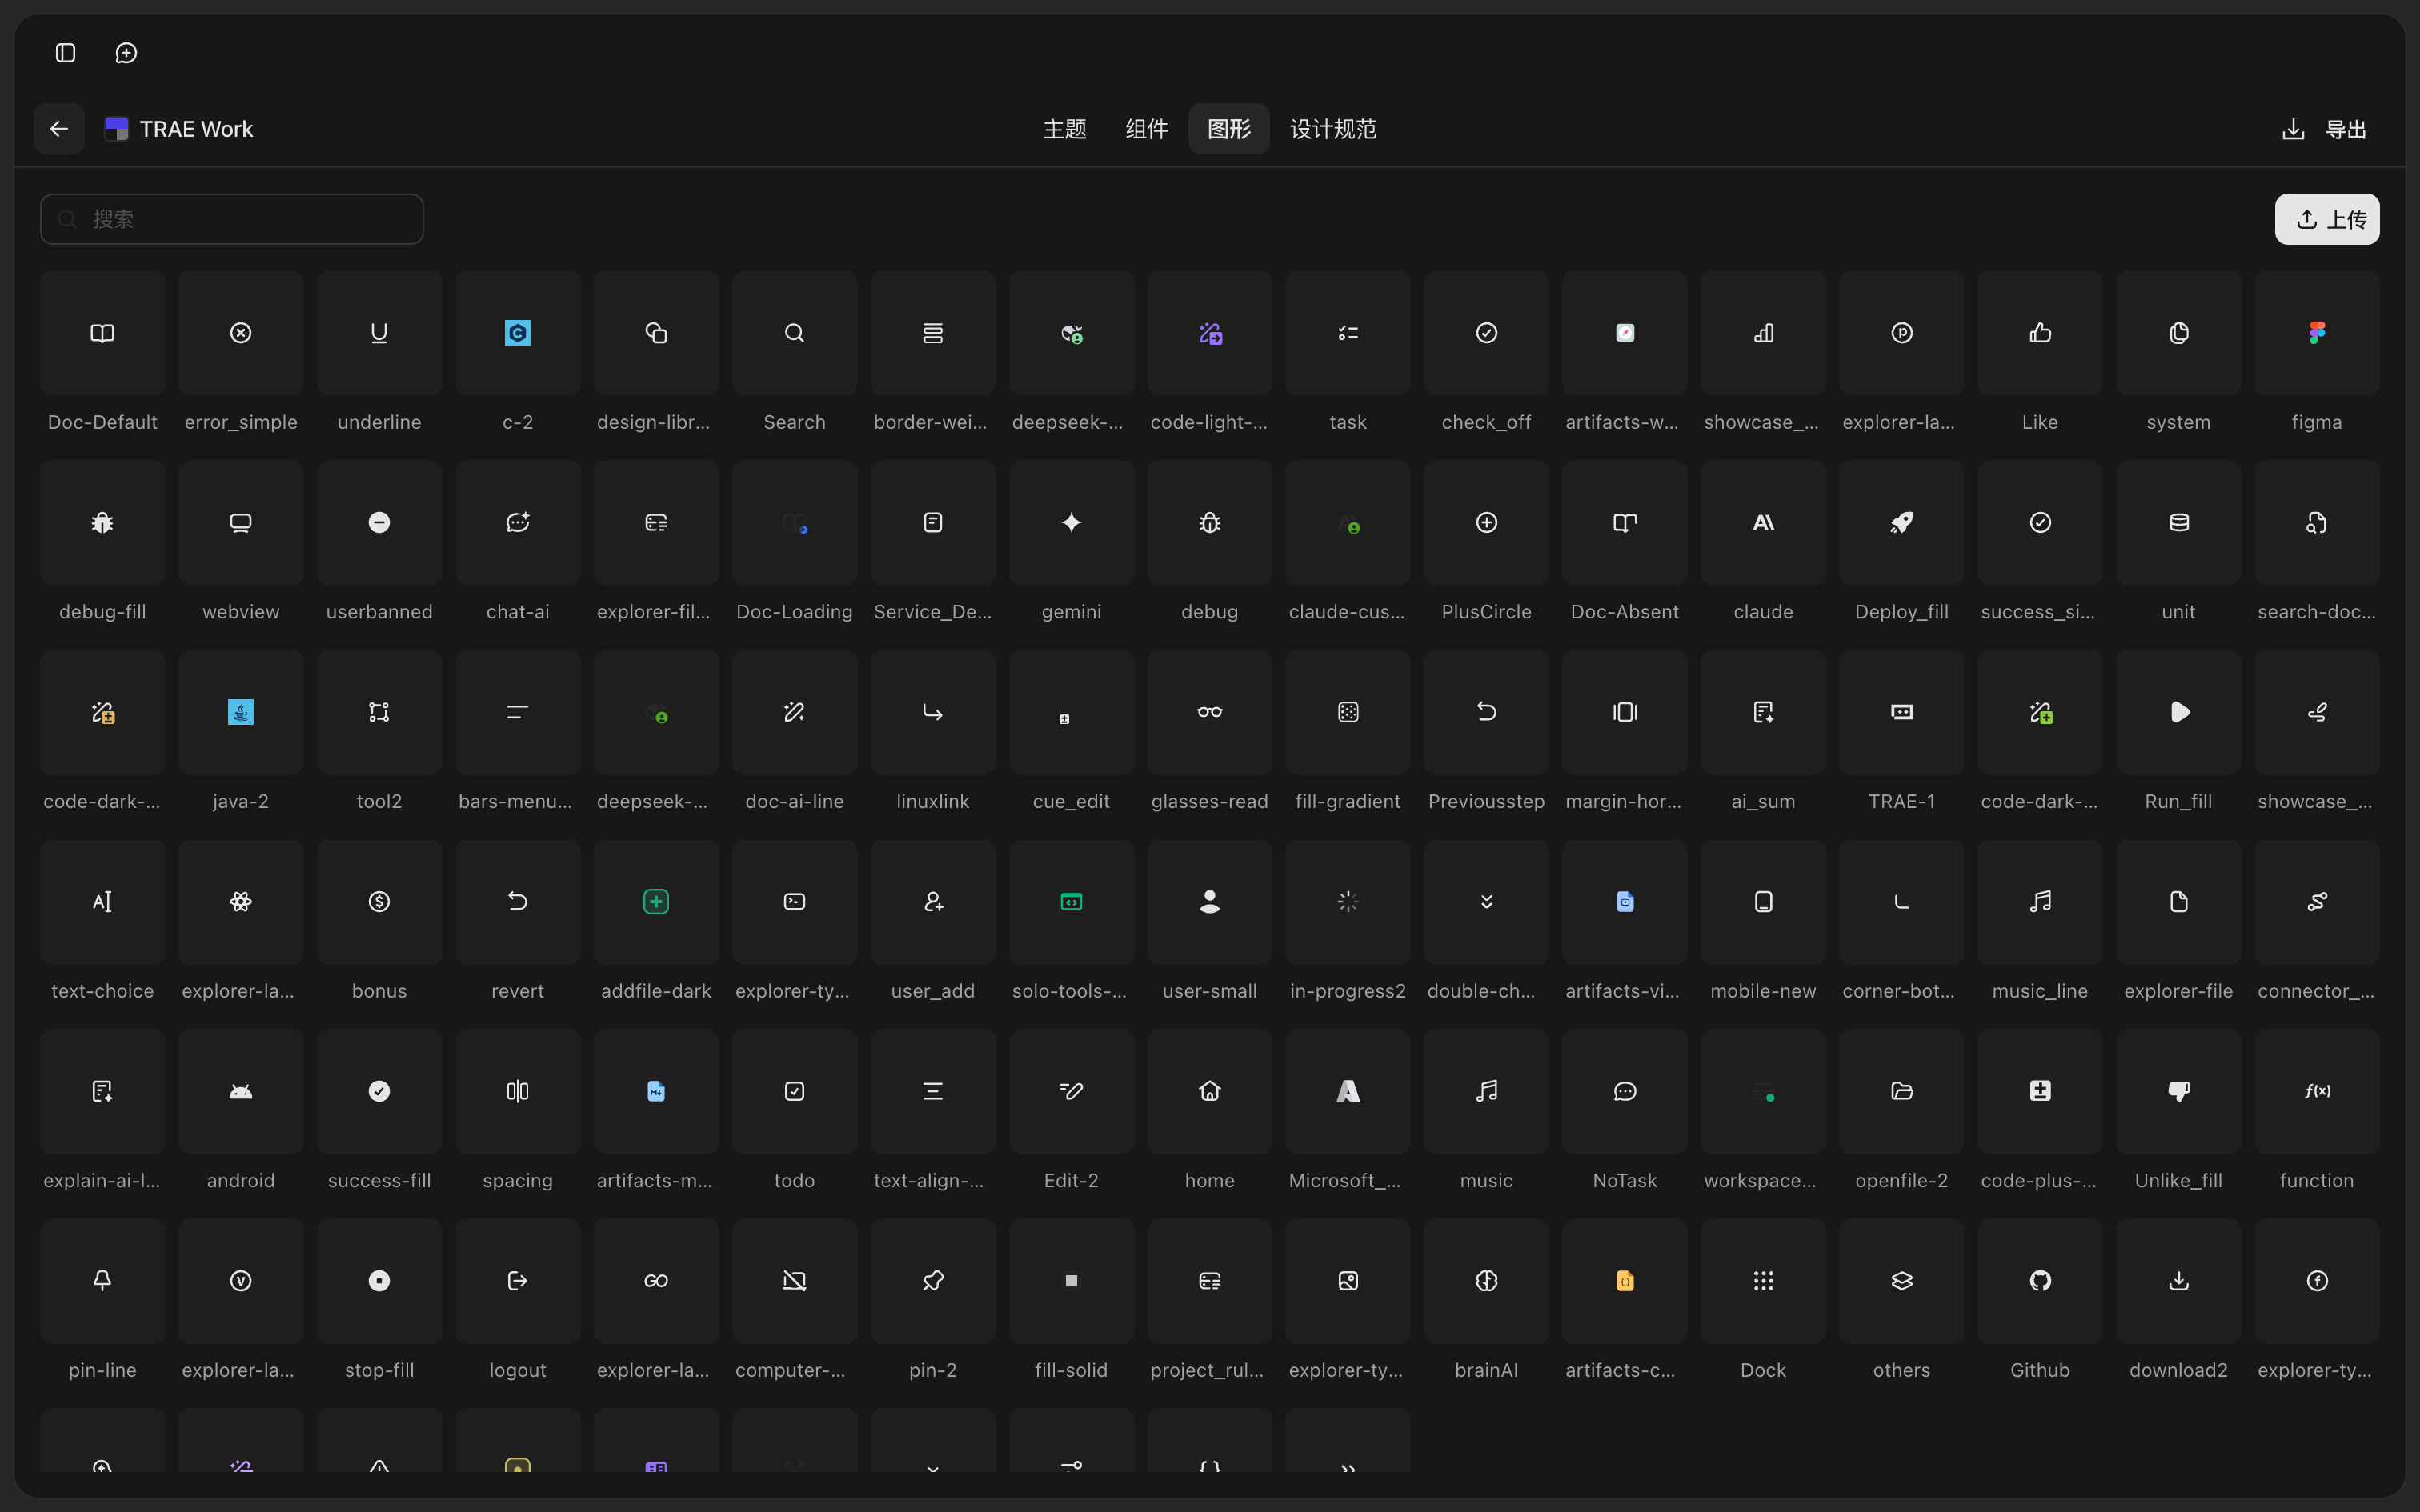Select the in-progress2 spinner icon
2420x1512 pixels.
click(1348, 902)
